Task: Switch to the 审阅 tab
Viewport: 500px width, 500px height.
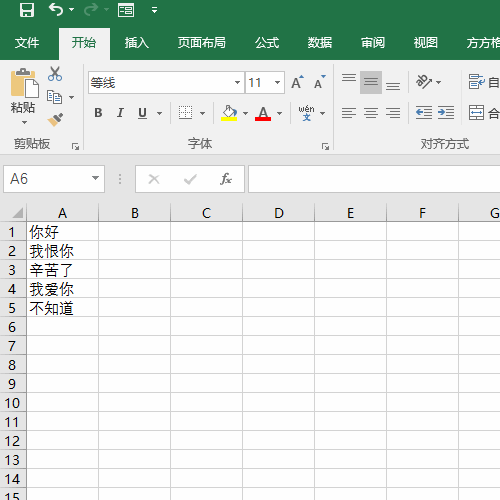Action: click(373, 43)
